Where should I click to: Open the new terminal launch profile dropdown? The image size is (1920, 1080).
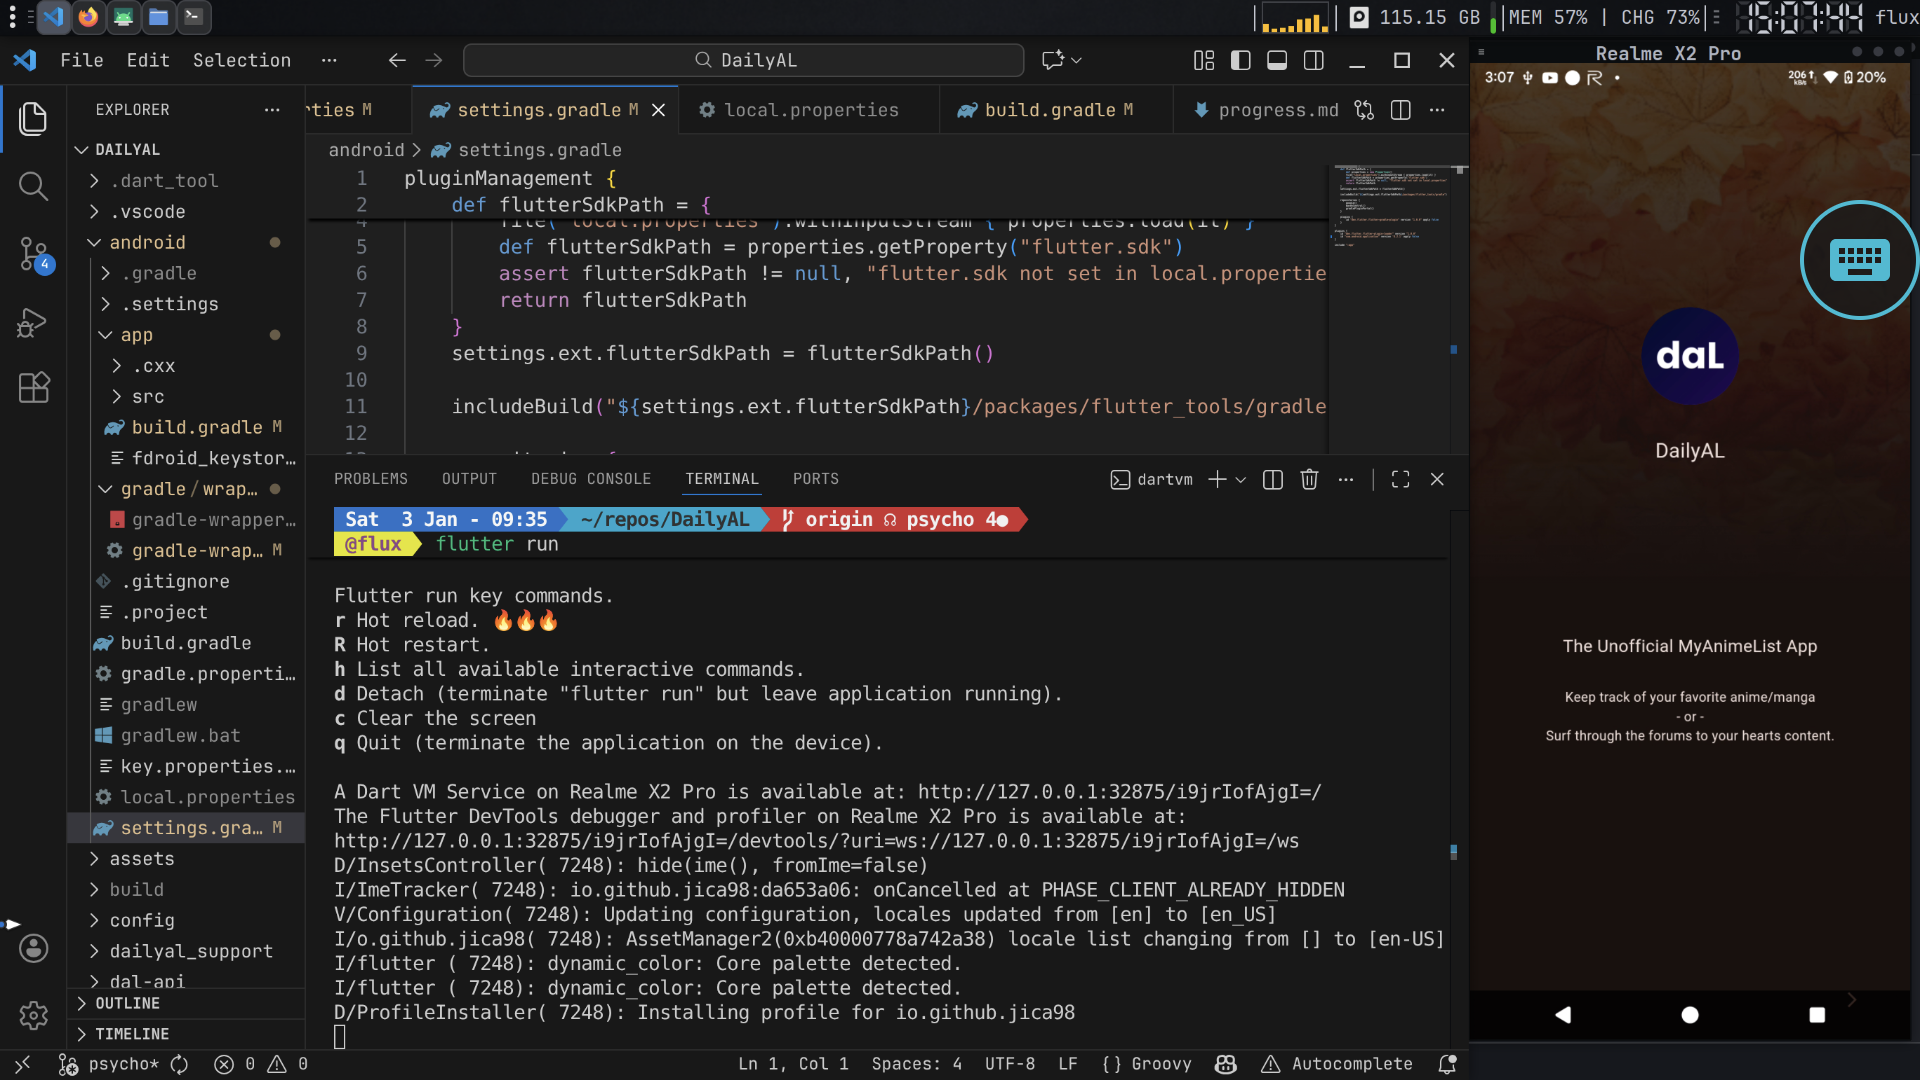tap(1241, 480)
